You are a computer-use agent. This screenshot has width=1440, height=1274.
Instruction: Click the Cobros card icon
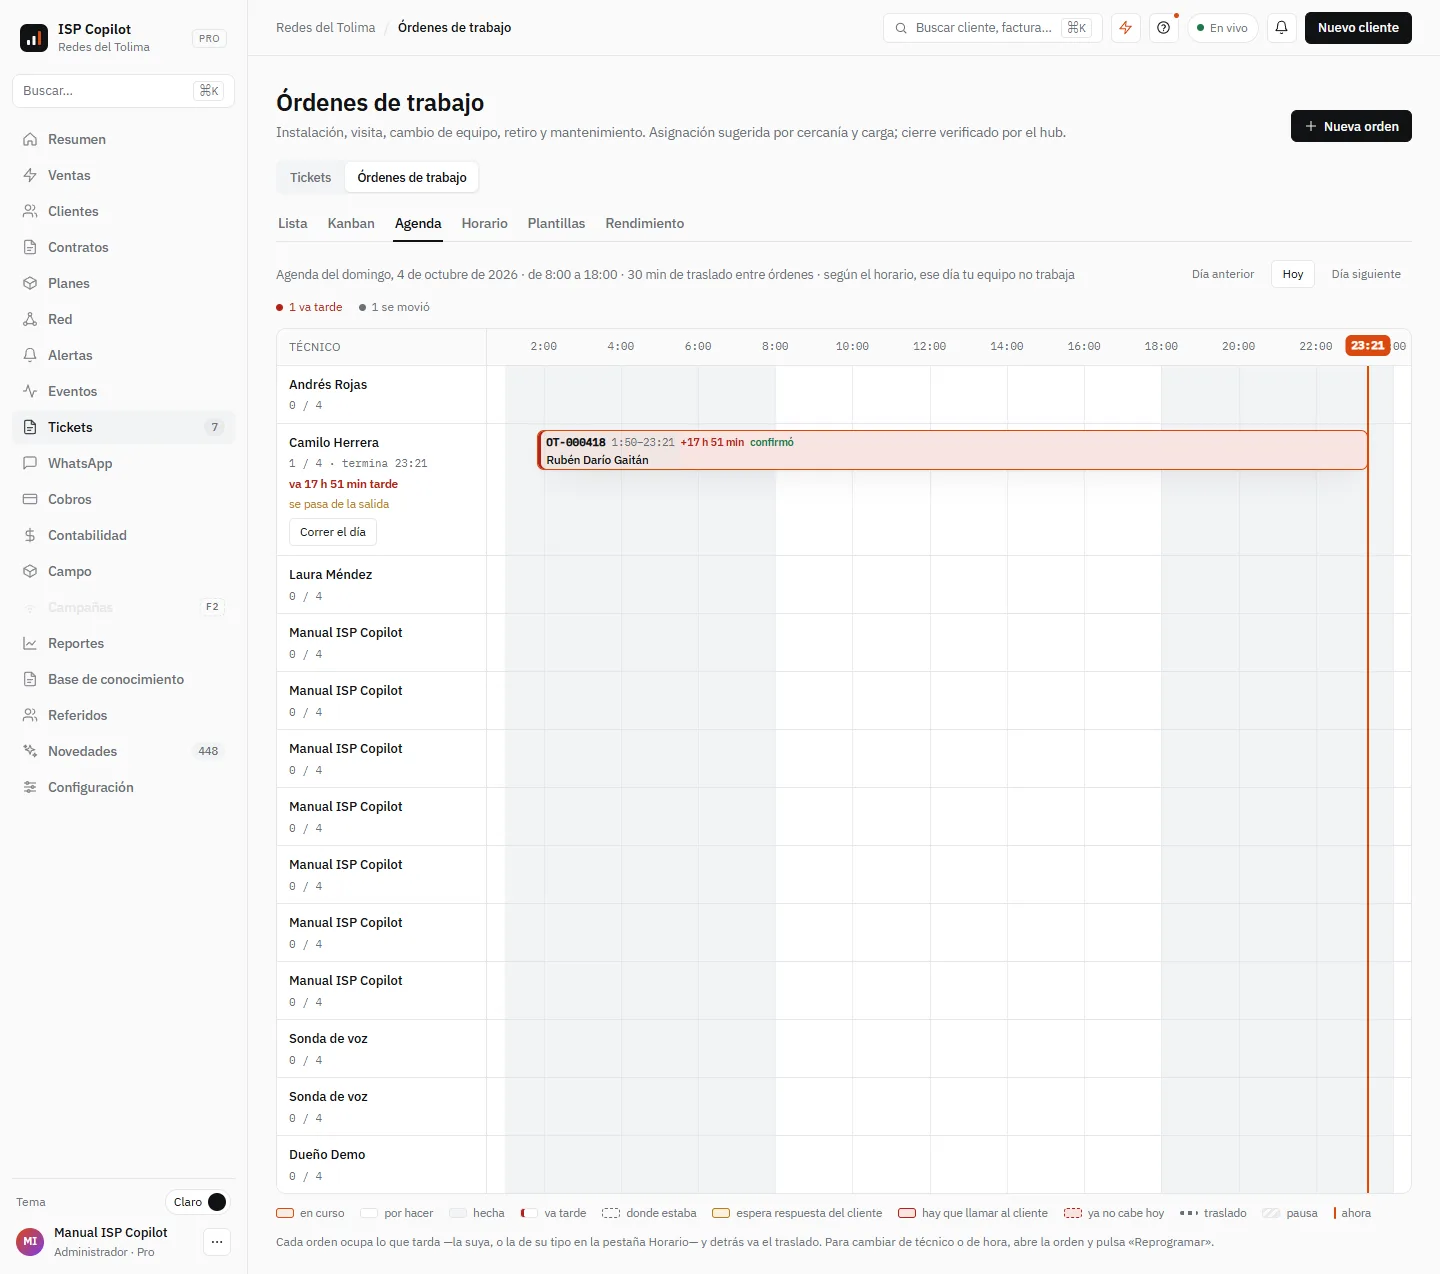pyautogui.click(x=30, y=499)
